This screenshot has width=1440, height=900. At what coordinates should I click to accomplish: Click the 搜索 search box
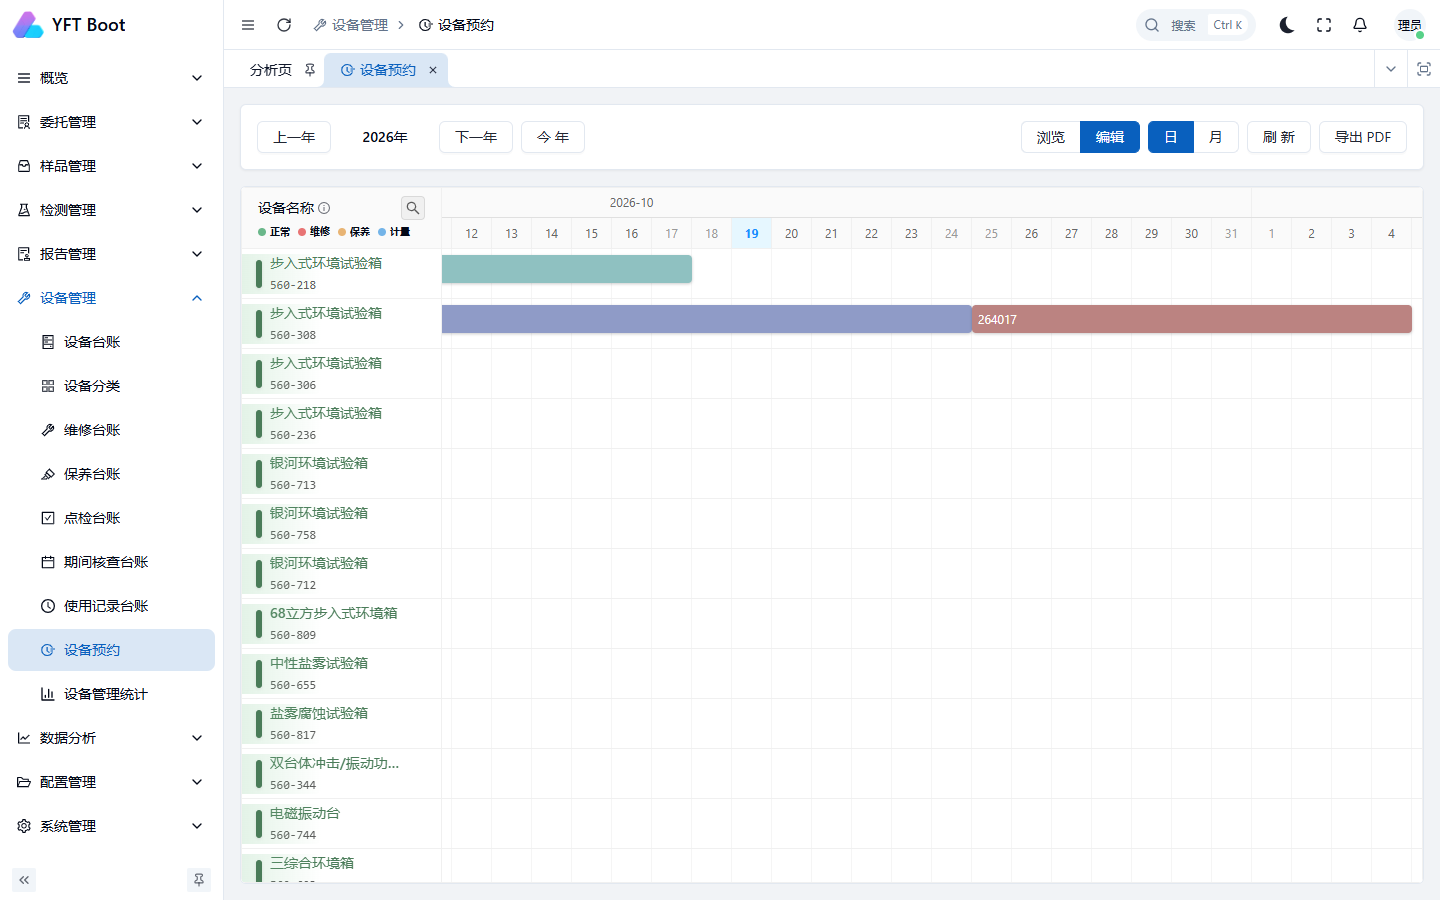(x=1195, y=25)
